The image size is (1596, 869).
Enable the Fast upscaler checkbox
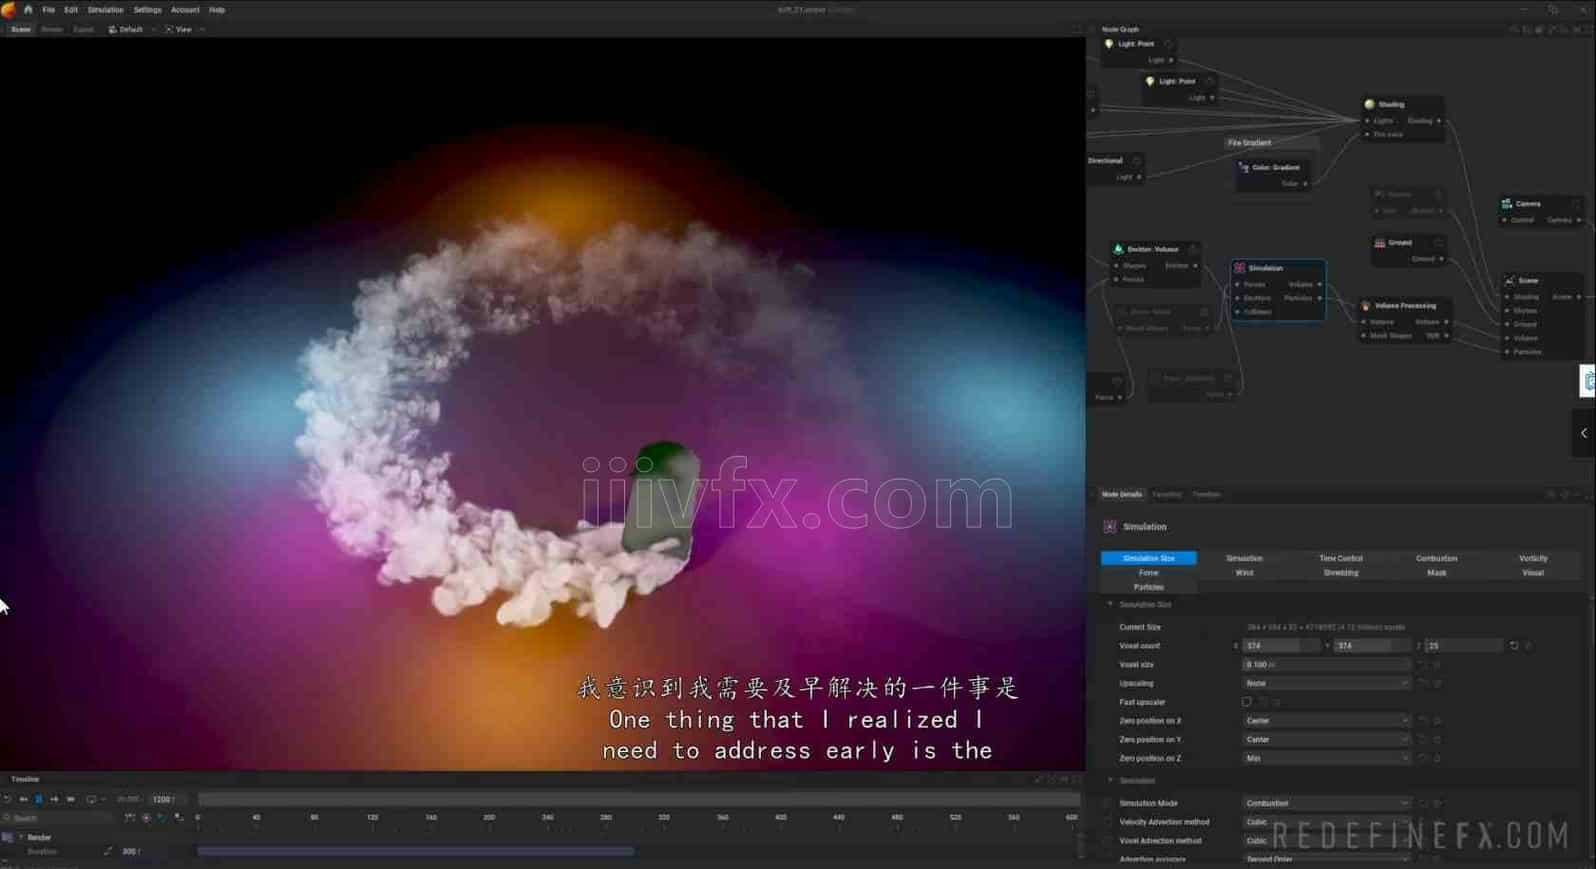pos(1247,702)
